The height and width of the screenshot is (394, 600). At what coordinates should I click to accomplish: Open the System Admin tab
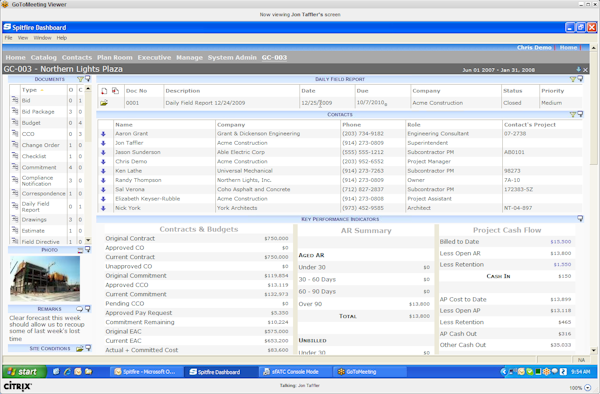(x=232, y=57)
